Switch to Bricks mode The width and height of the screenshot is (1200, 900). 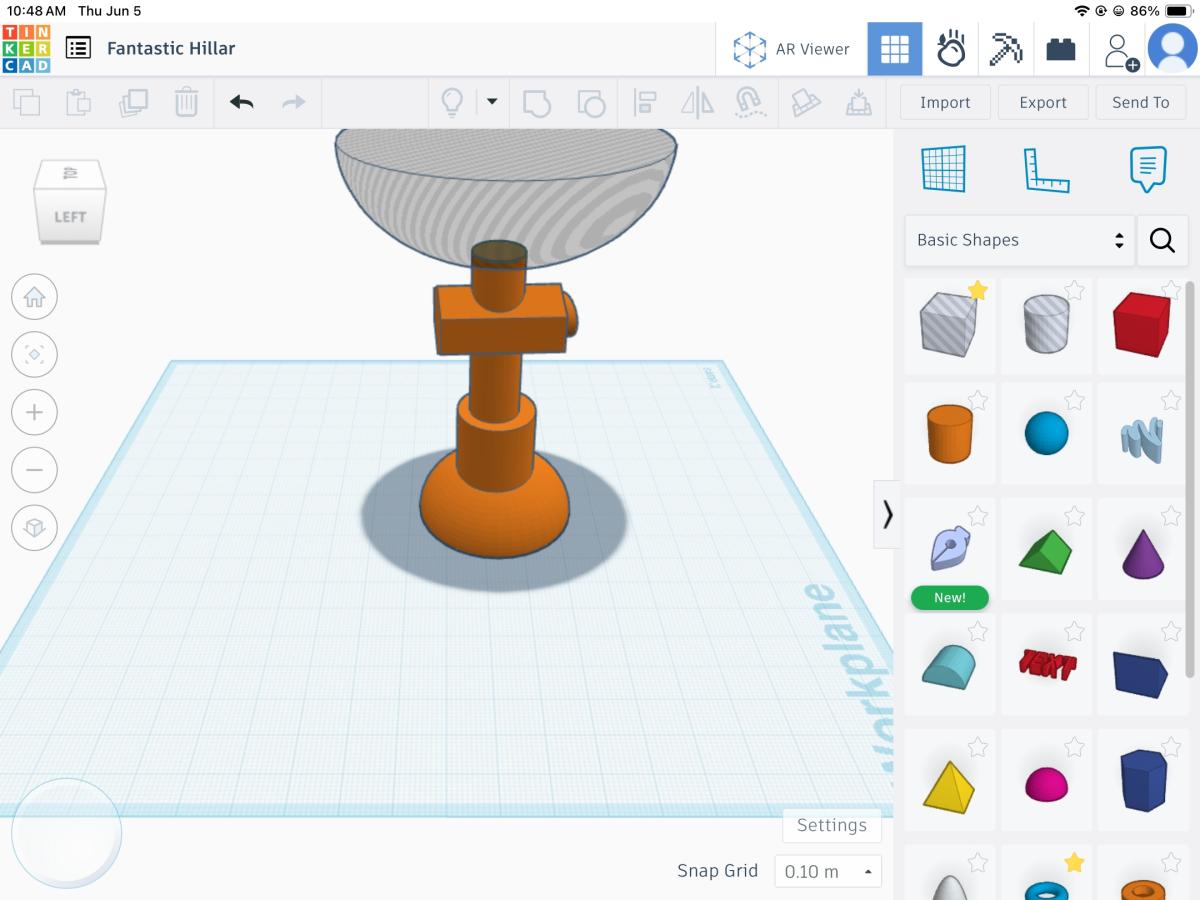[1061, 49]
